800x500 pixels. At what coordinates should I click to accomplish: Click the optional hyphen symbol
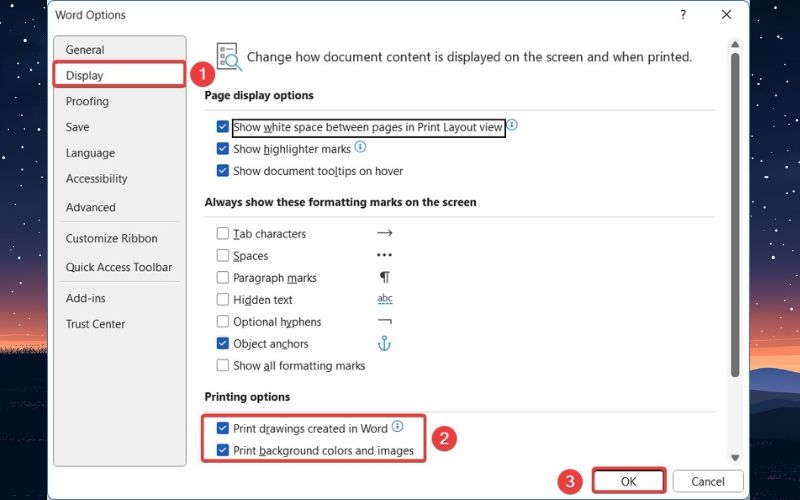[x=385, y=321]
